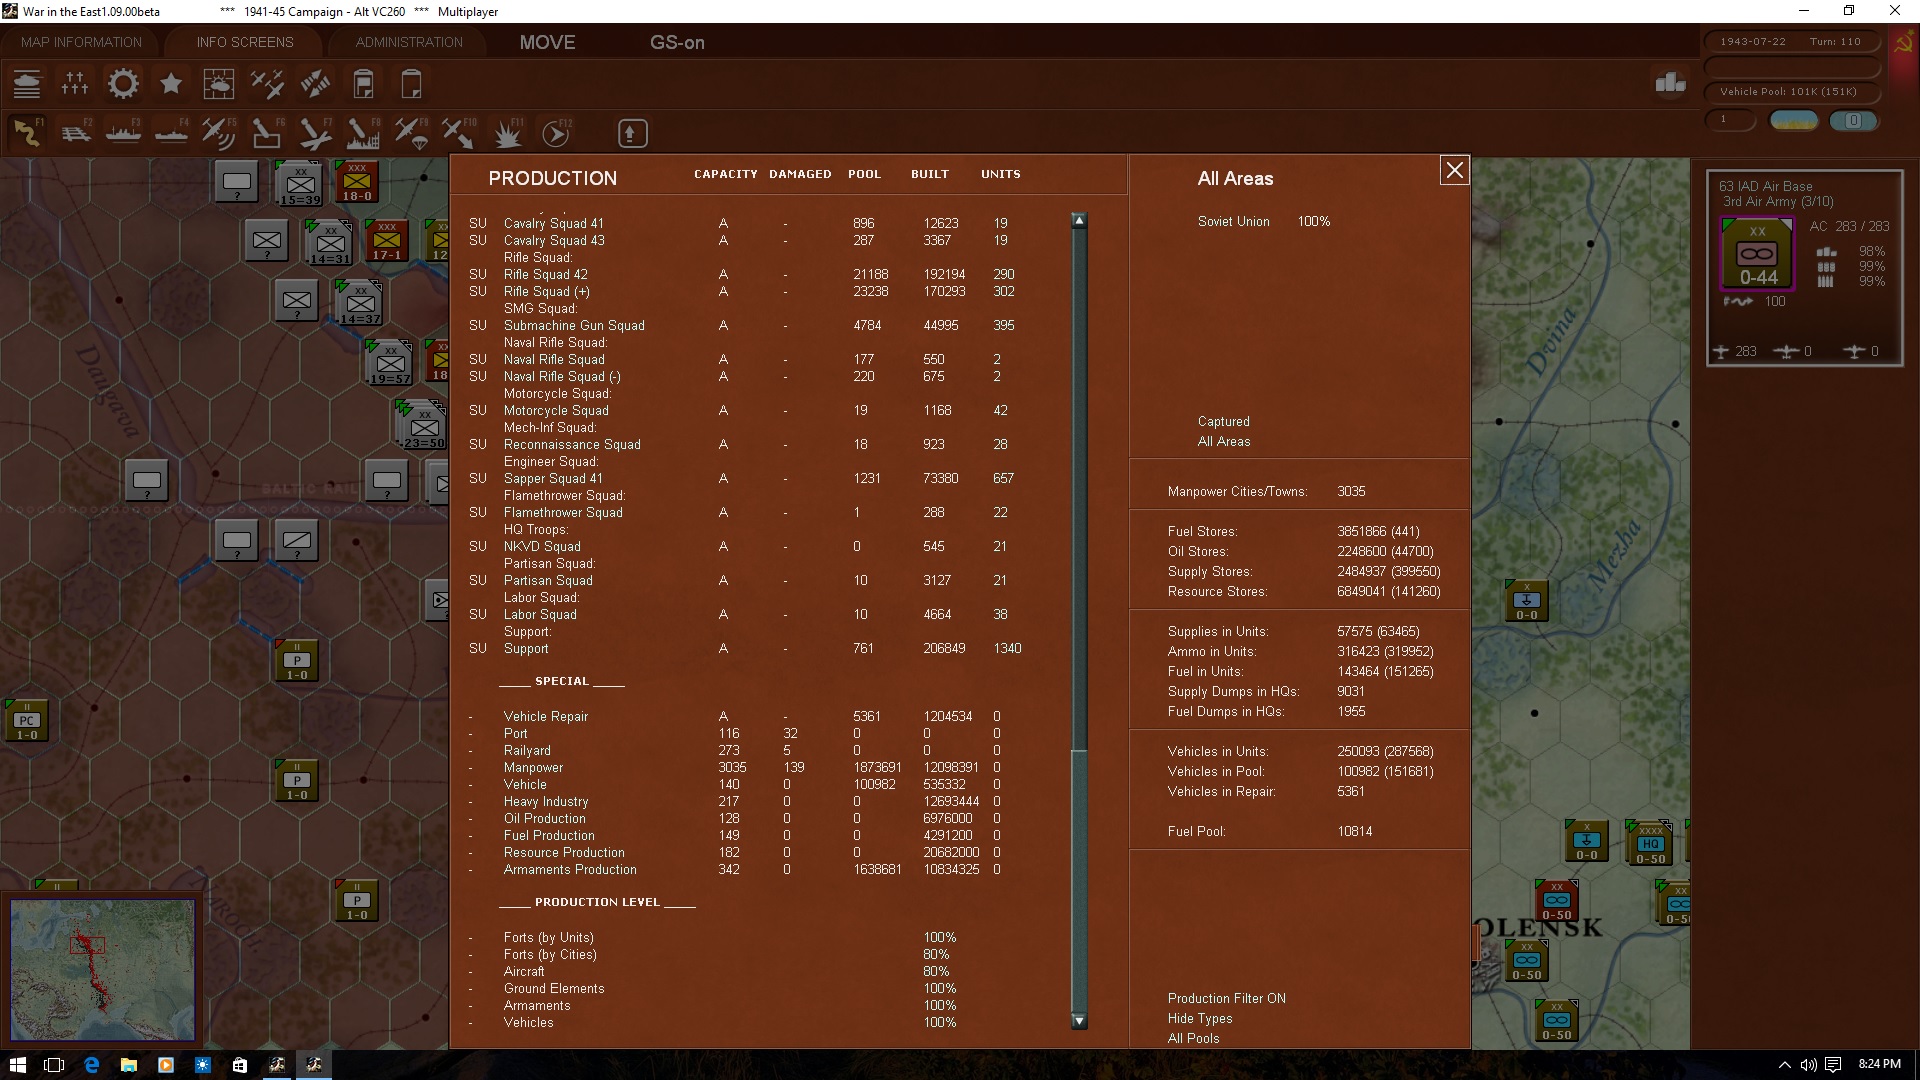Click the bar chart icon in top bar

[1670, 83]
